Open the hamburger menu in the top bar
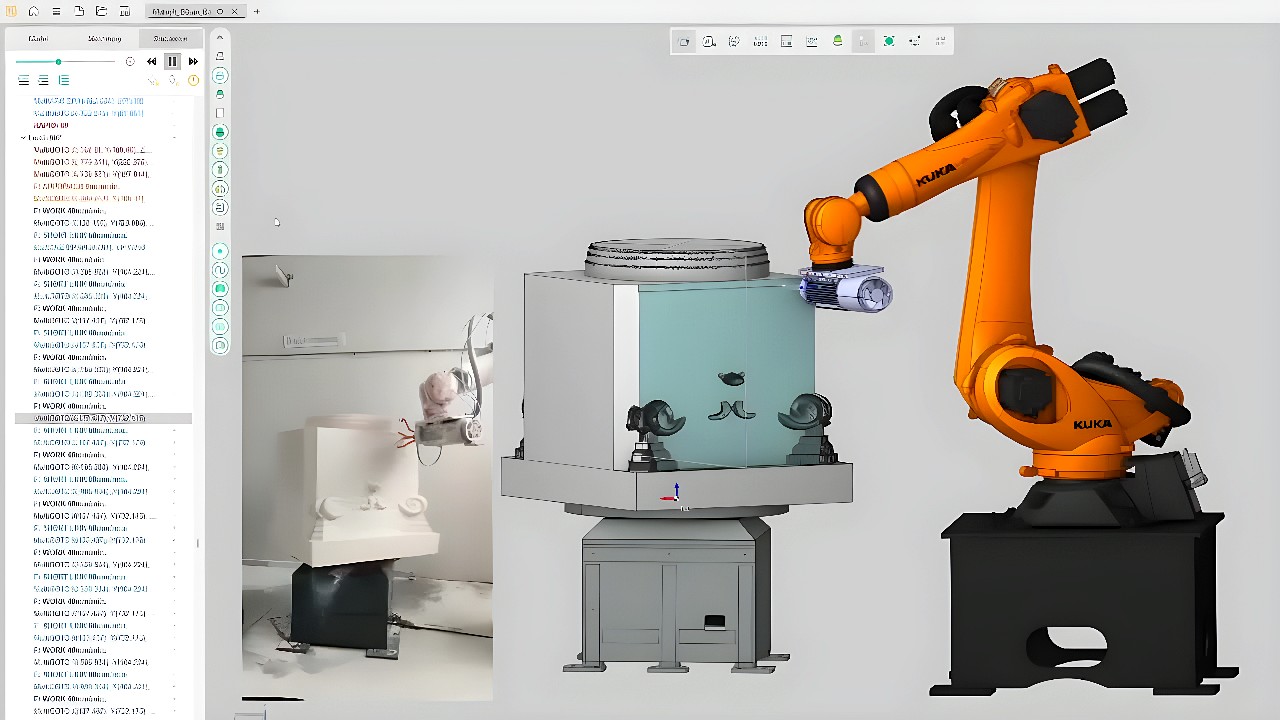Screen dimensions: 1280x720 pos(56,11)
